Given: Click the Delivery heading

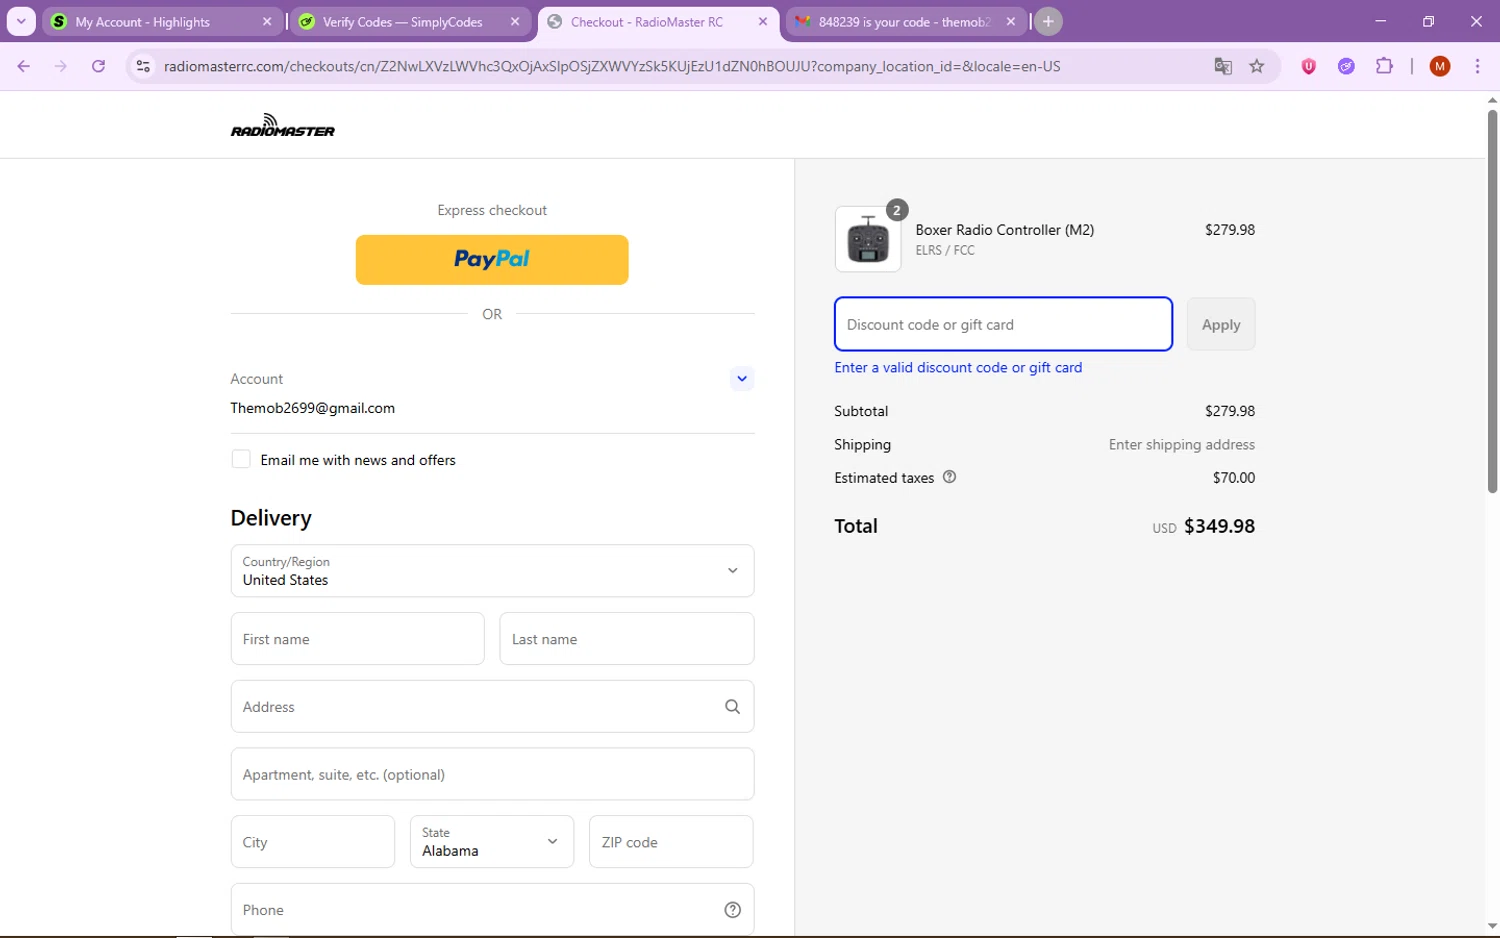Looking at the screenshot, I should pyautogui.click(x=271, y=518).
